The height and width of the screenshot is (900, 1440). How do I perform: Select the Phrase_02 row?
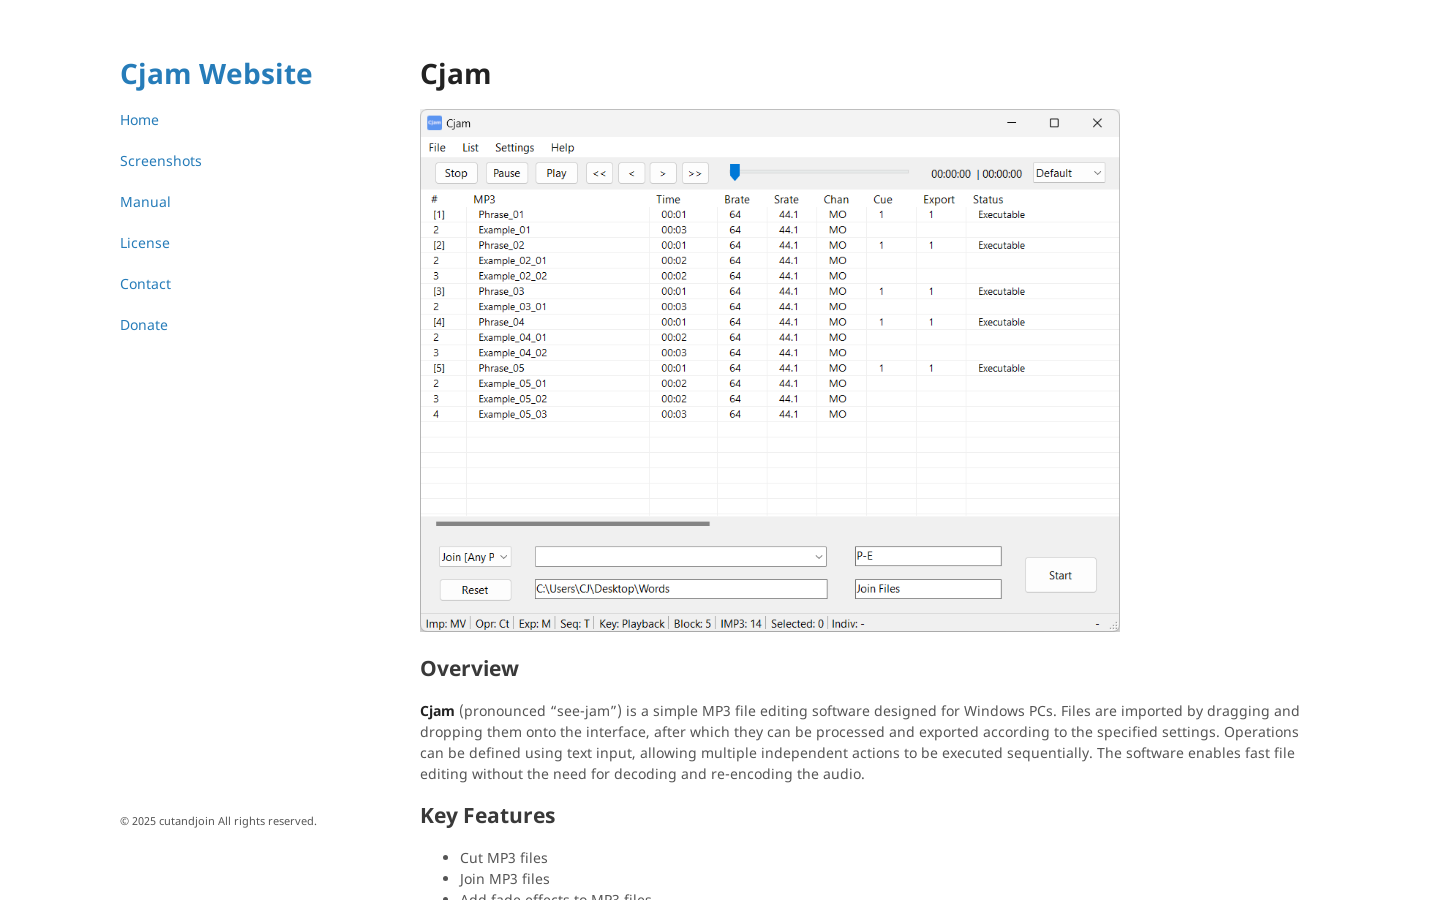pos(770,245)
